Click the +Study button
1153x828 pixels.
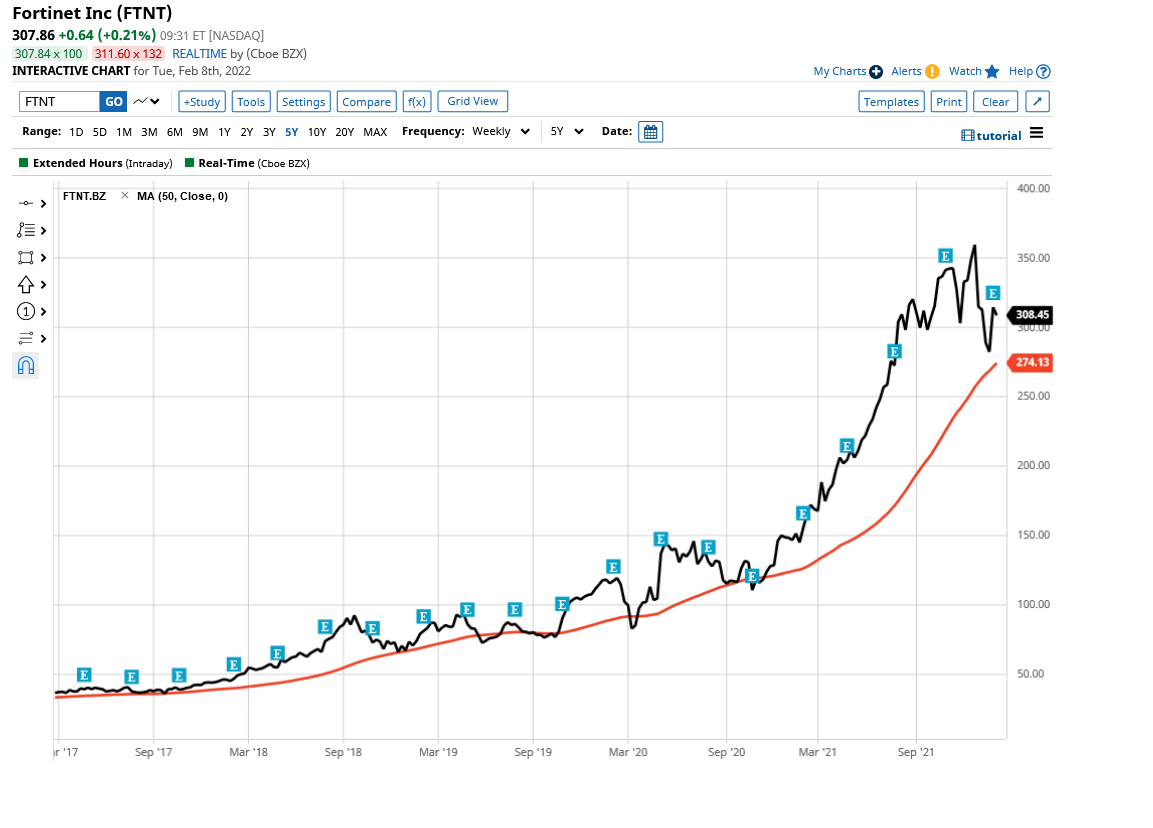202,101
